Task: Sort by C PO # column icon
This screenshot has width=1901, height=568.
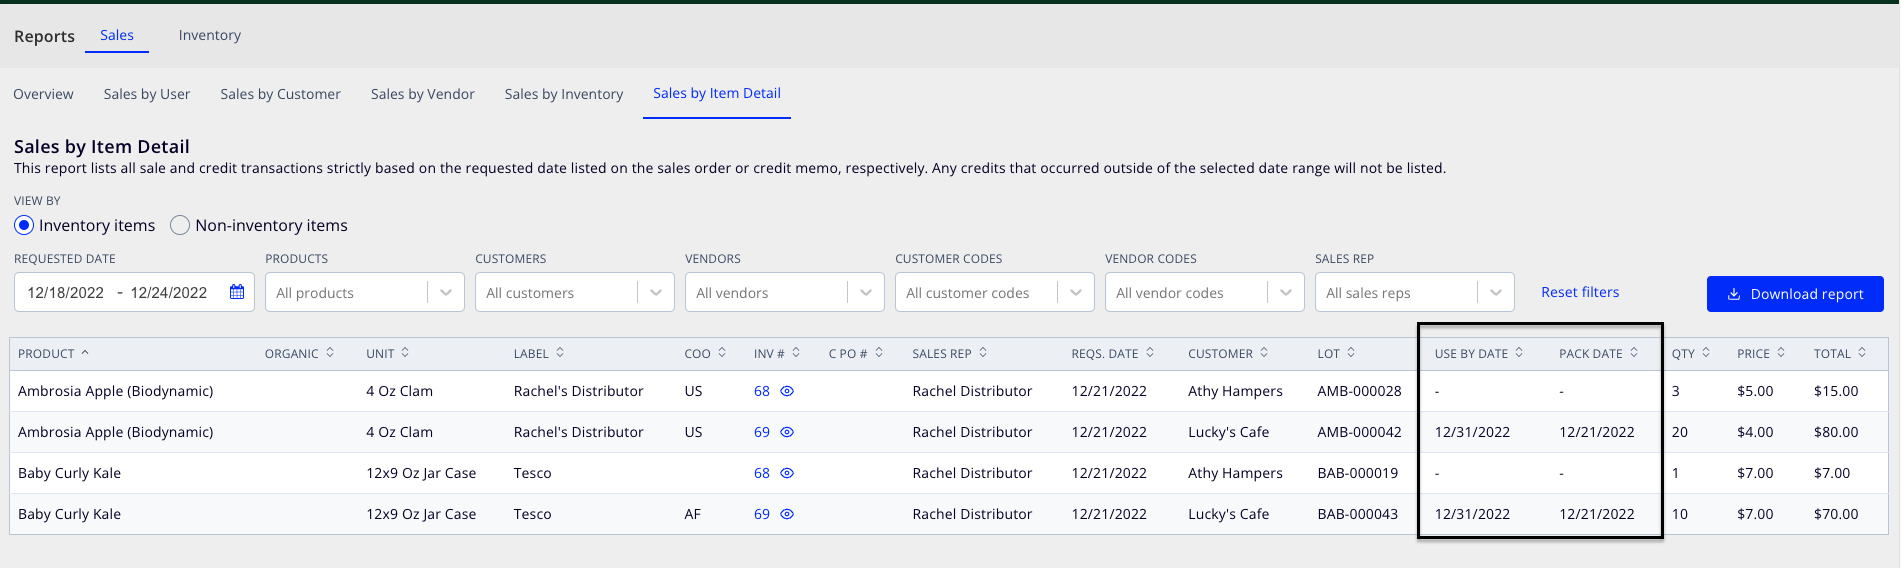Action: [879, 353]
